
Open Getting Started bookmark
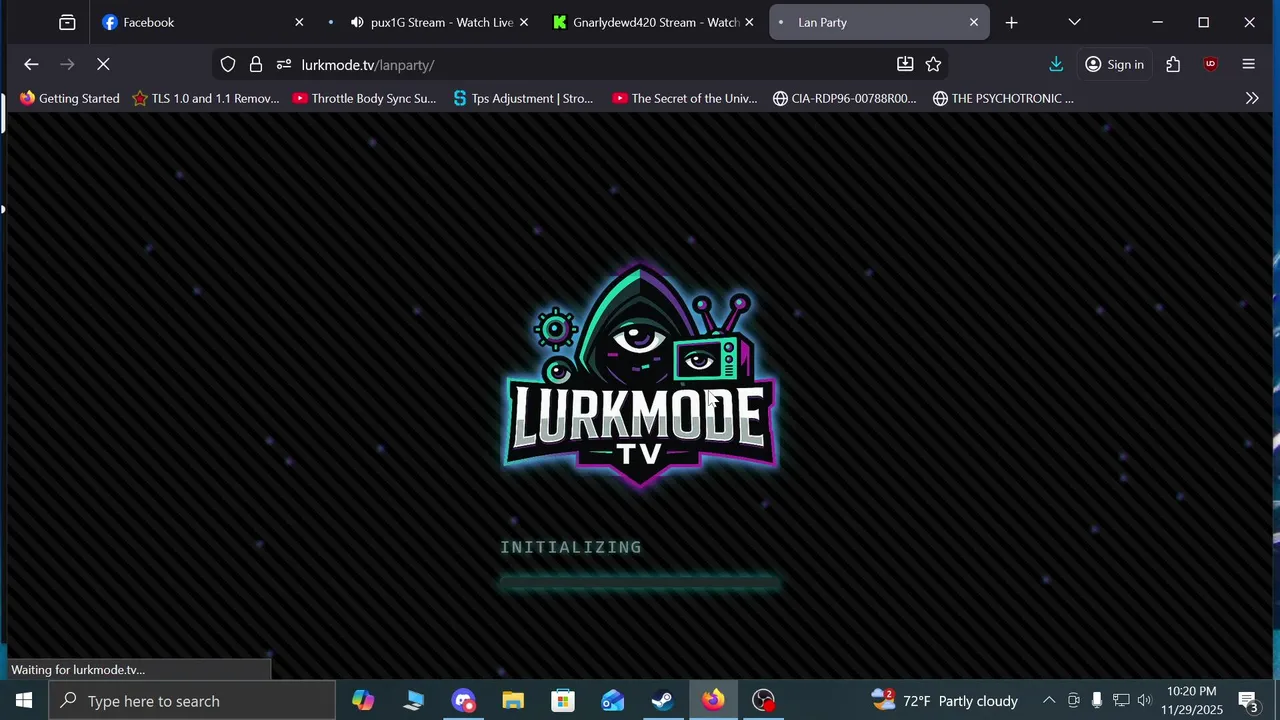[70, 98]
